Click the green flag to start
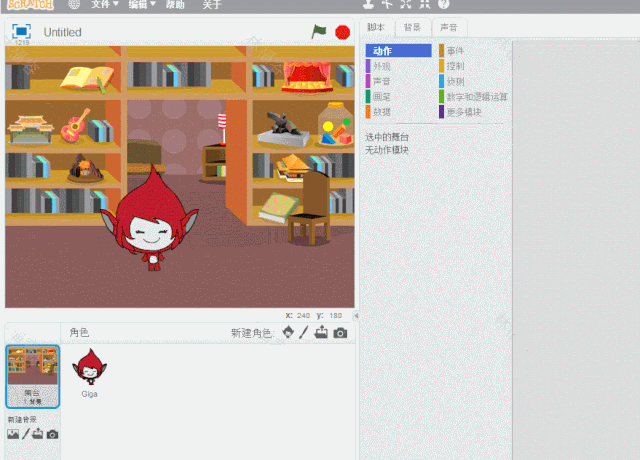This screenshot has height=460, width=640. pyautogui.click(x=319, y=32)
